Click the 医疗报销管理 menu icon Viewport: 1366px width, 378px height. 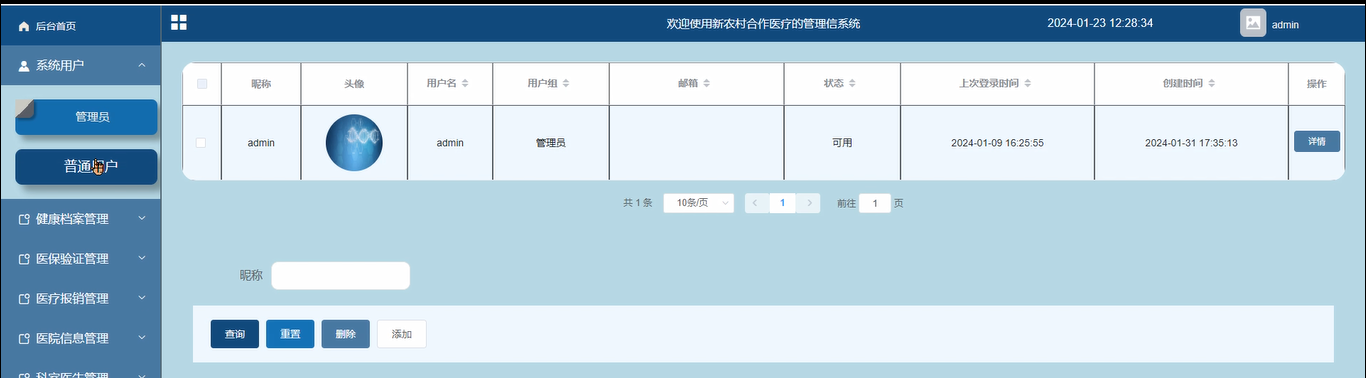24,299
